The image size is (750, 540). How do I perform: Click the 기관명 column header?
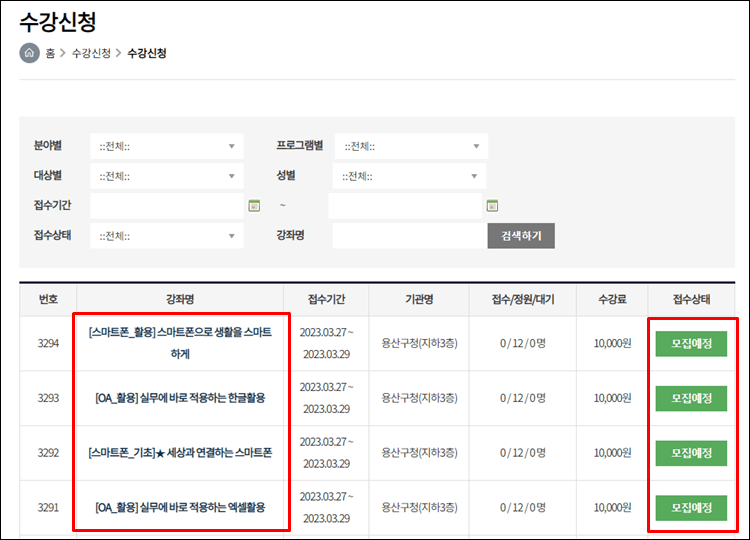pyautogui.click(x=419, y=299)
